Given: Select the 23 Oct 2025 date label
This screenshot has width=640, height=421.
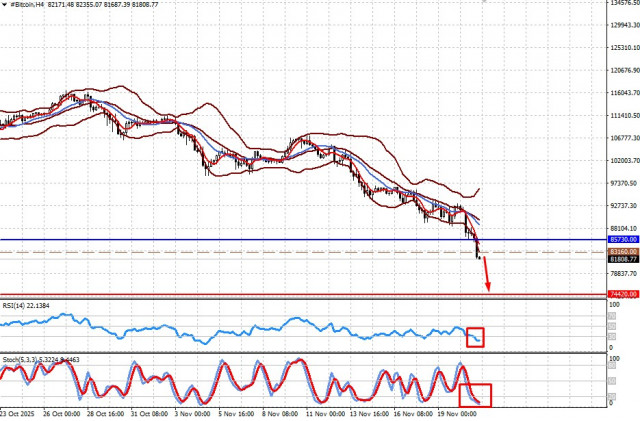Looking at the screenshot, I should click(x=18, y=414).
